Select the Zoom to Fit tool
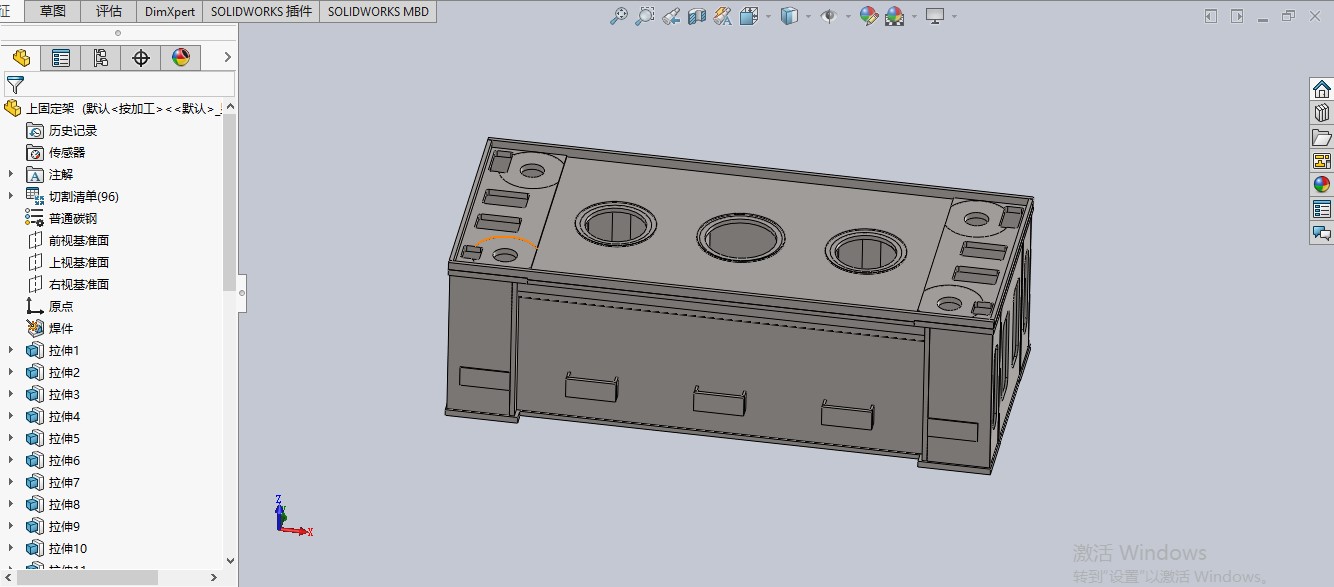This screenshot has width=1334, height=587. tap(618, 15)
